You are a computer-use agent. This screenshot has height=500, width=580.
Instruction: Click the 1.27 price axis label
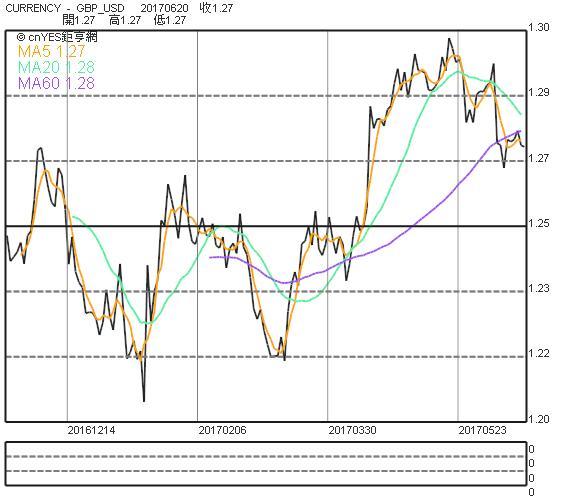click(x=539, y=158)
